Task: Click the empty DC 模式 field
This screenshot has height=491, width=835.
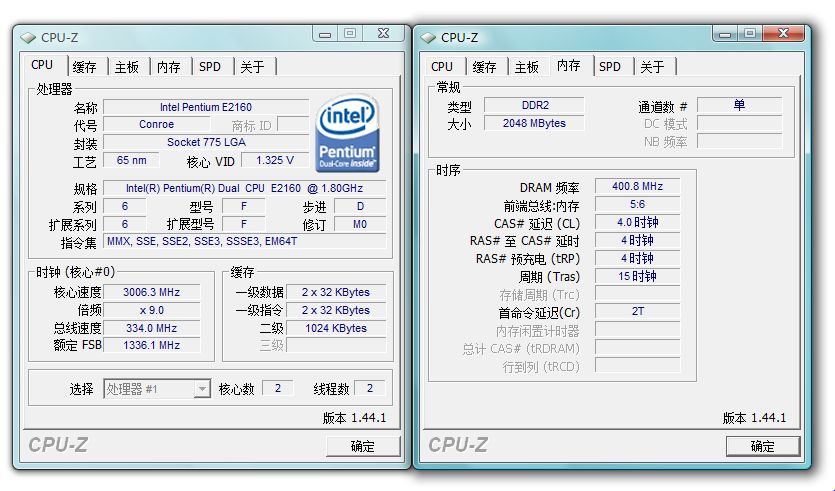Action: tap(740, 124)
